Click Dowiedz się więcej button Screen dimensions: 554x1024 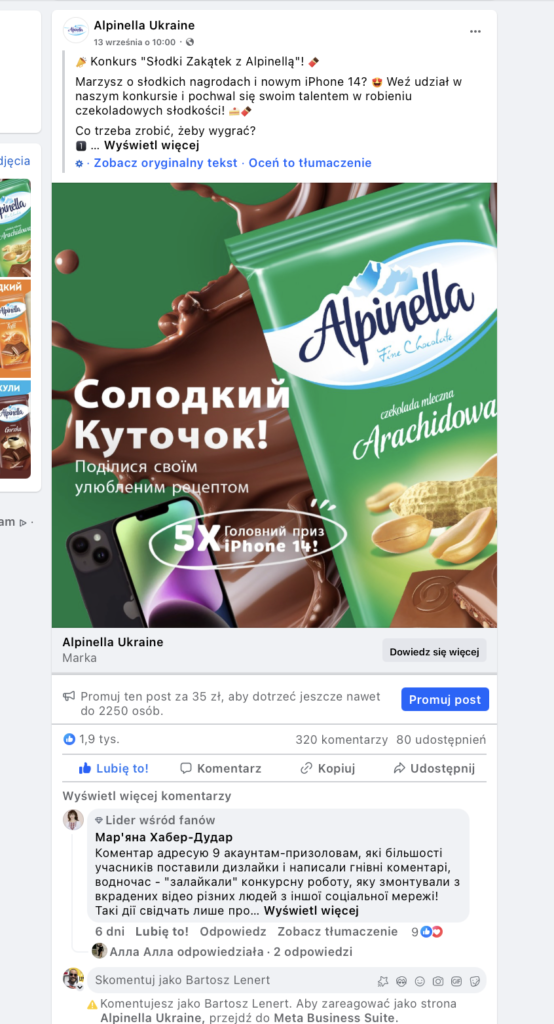434,651
